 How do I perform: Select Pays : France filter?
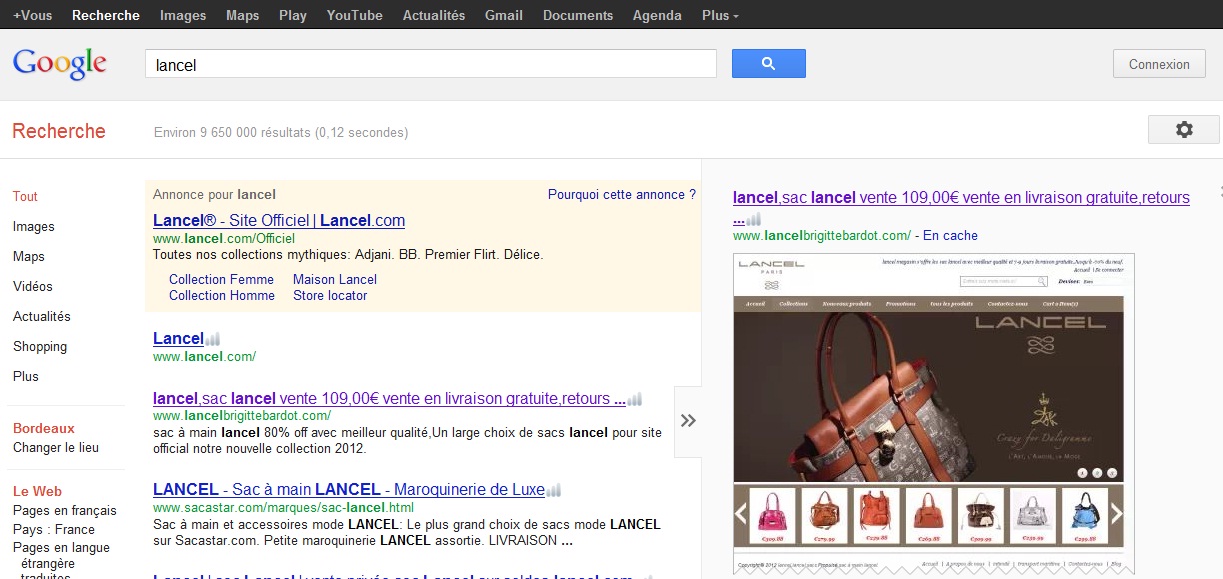tap(54, 529)
